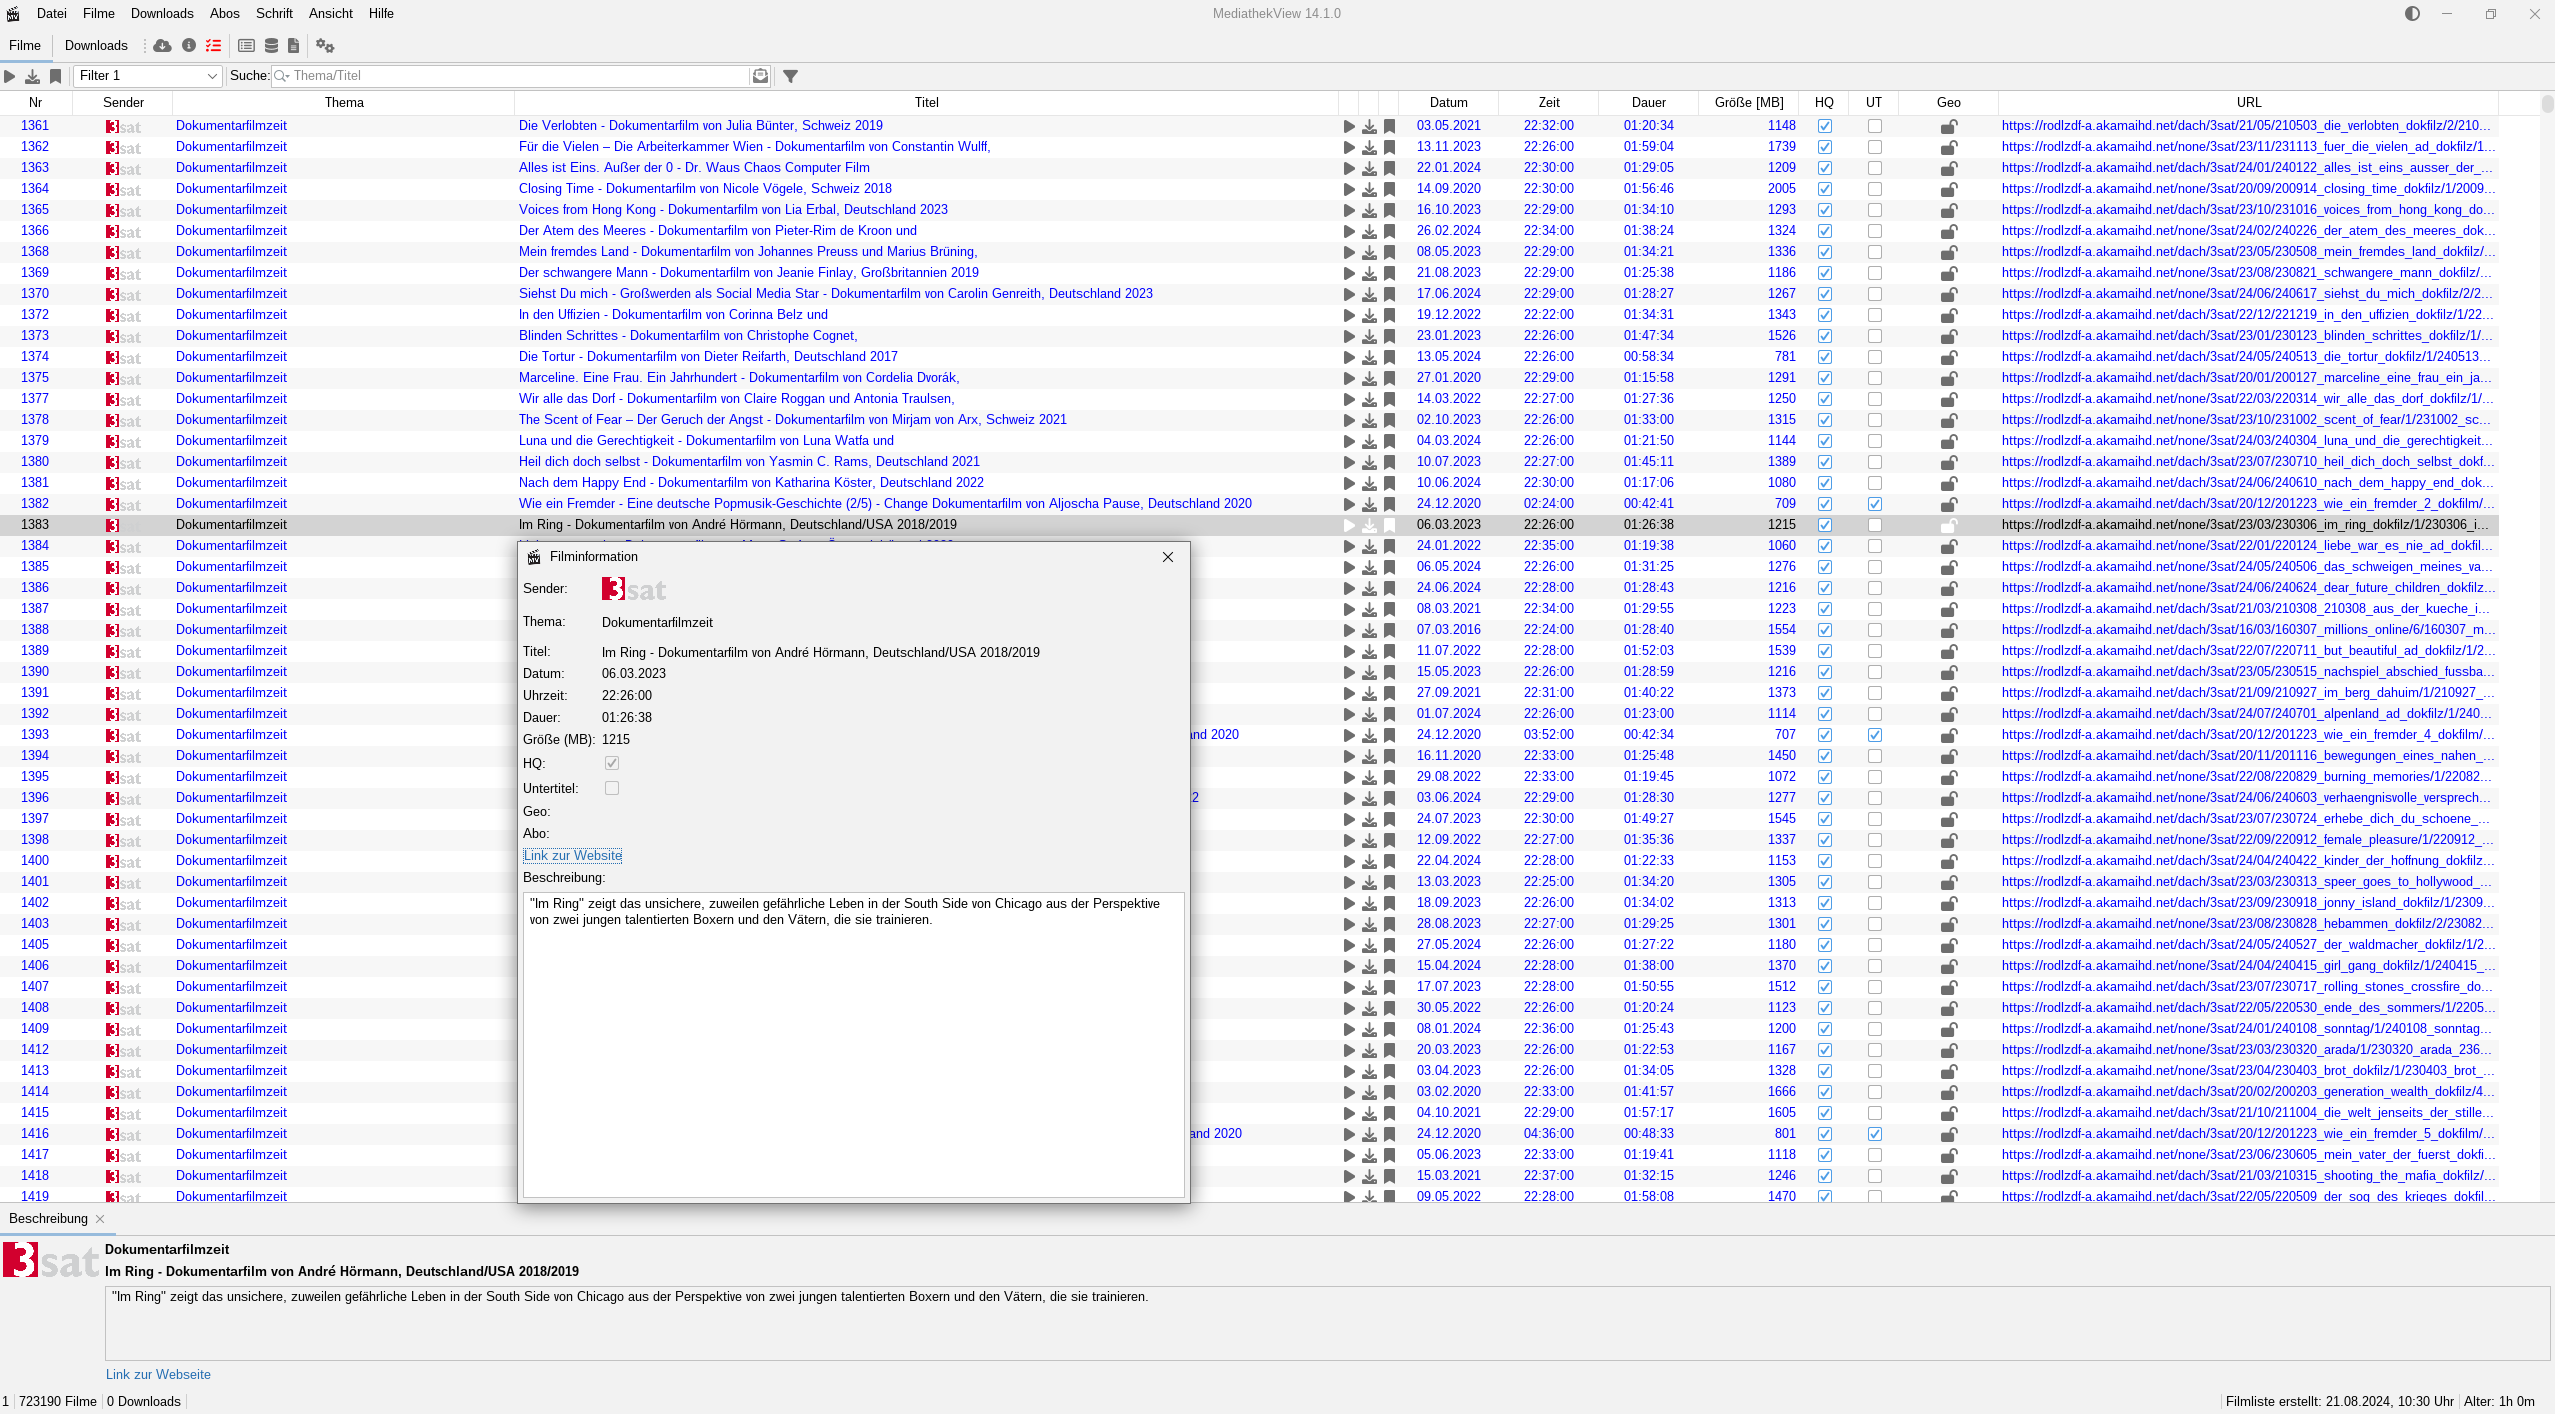This screenshot has width=2555, height=1414.
Task: Click description text box in Filminformation dialog
Action: click(x=854, y=1045)
